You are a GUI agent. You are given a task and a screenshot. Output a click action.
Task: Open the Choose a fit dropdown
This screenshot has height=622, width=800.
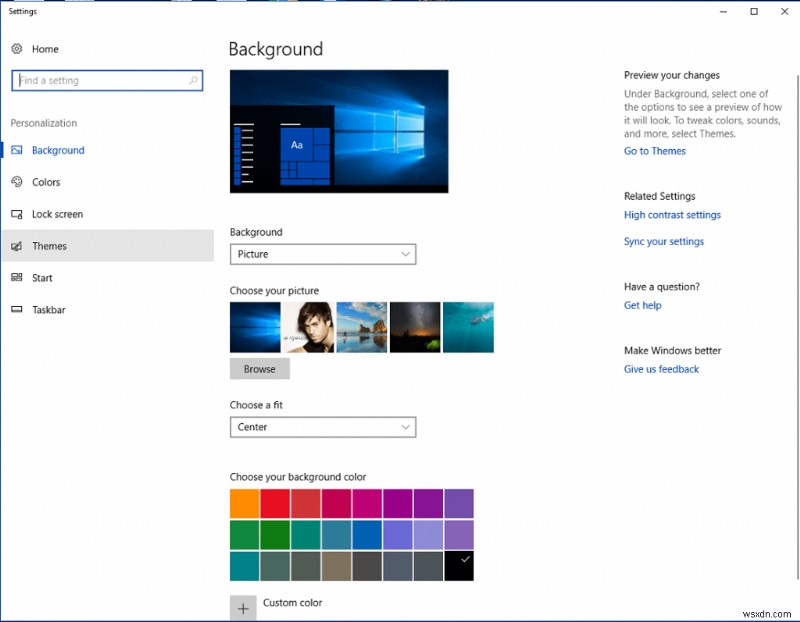coord(323,427)
